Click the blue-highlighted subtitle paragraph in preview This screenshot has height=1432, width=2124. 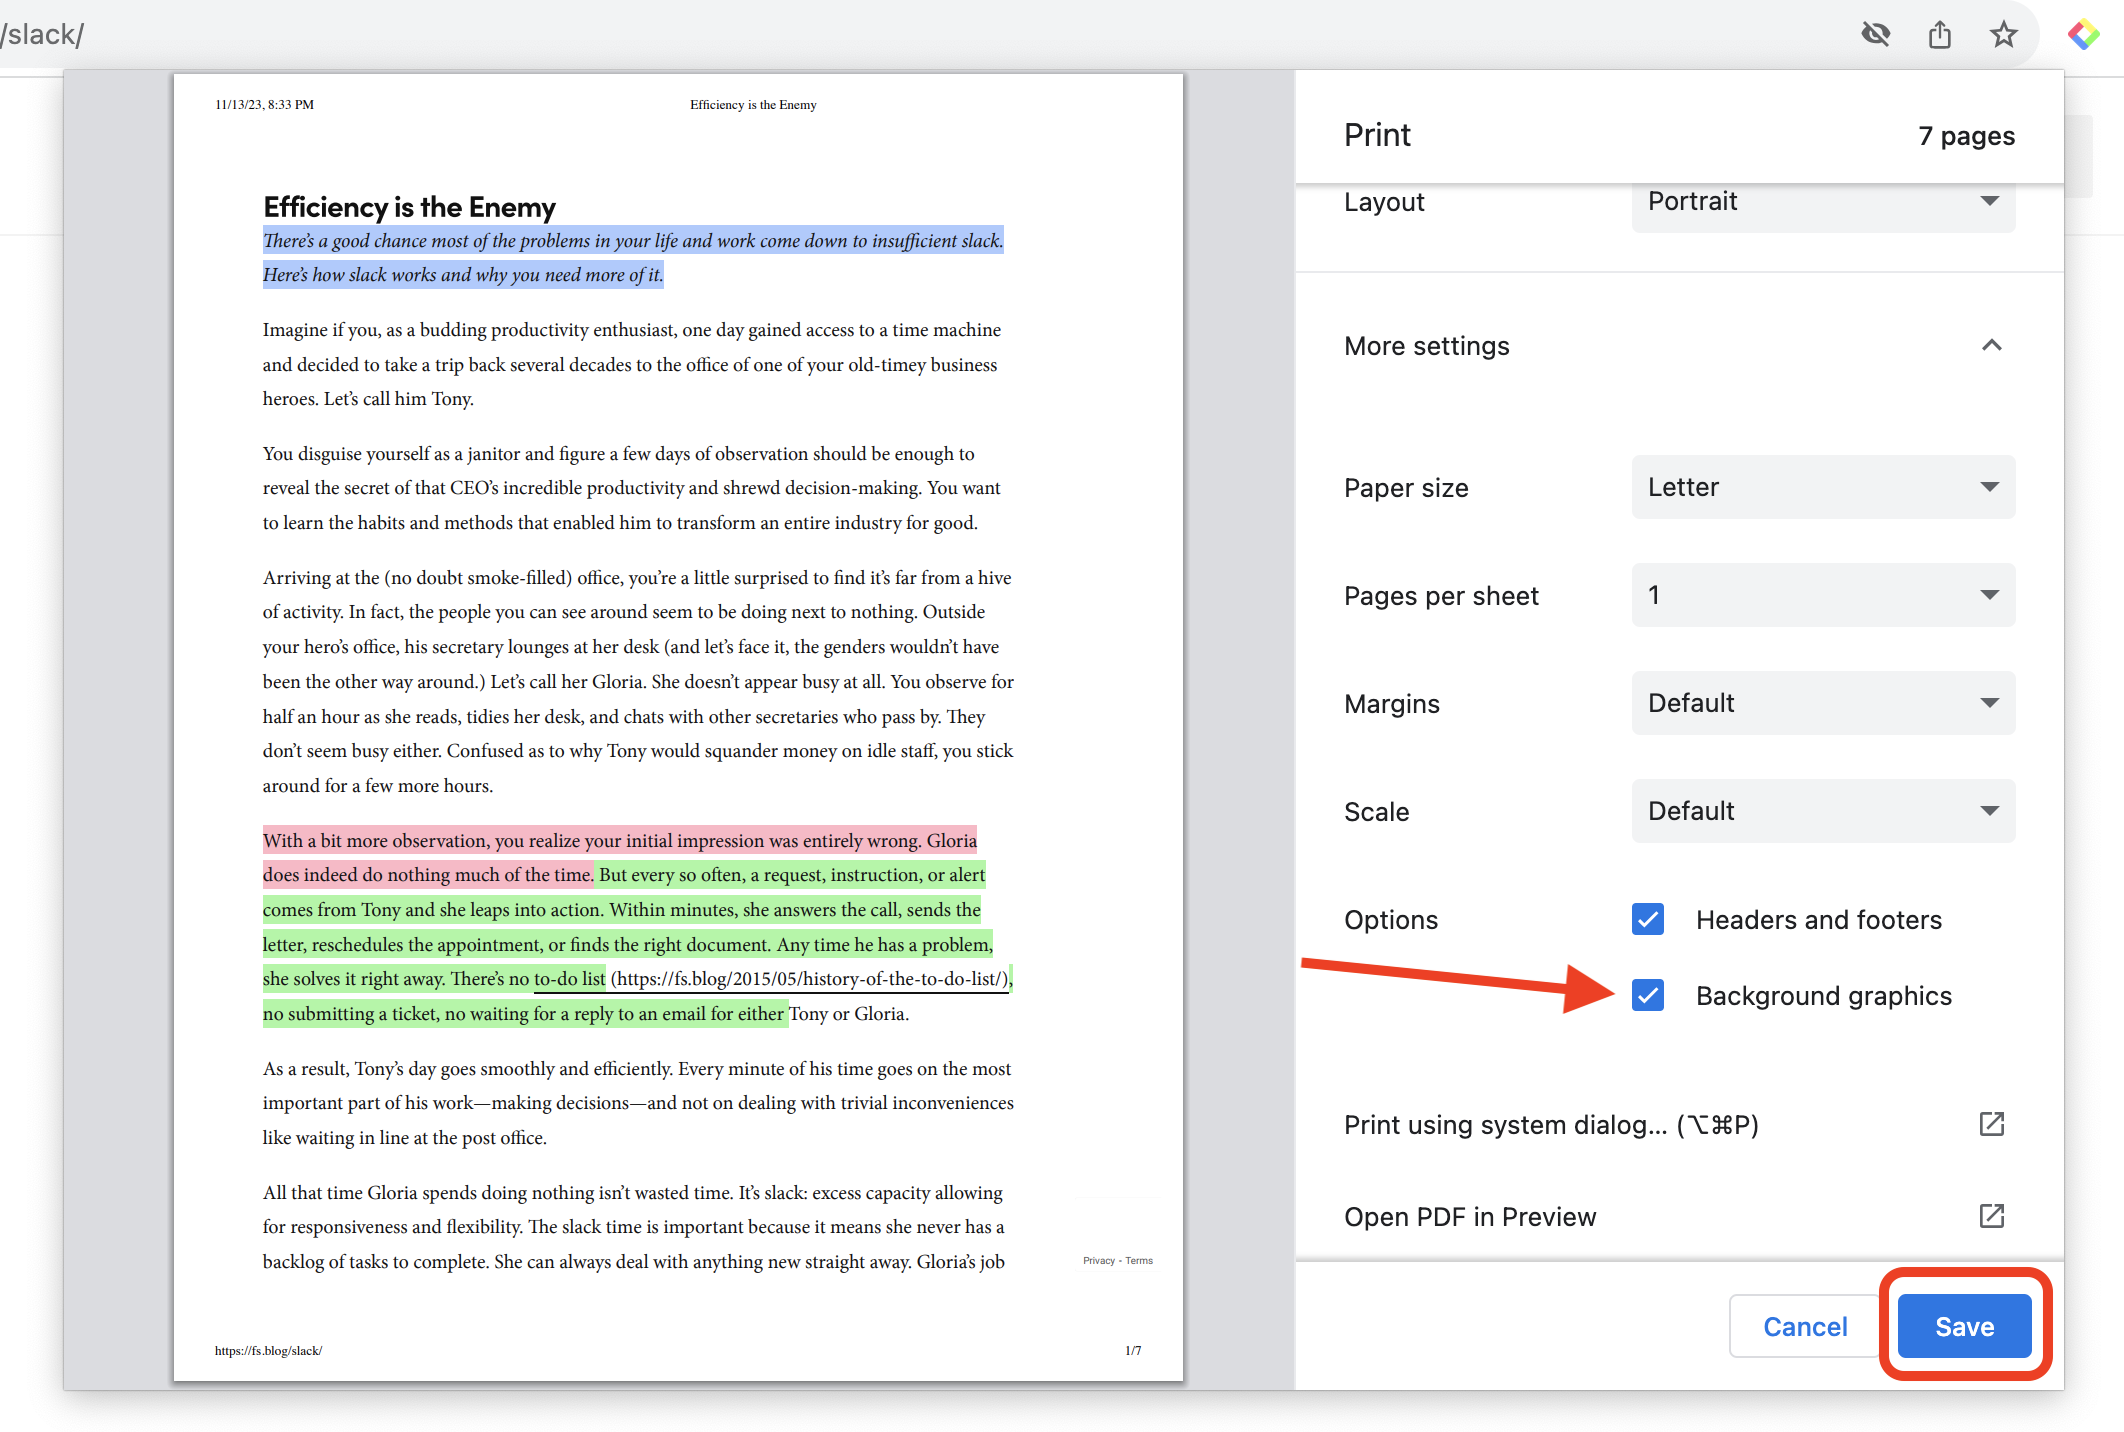coord(632,258)
